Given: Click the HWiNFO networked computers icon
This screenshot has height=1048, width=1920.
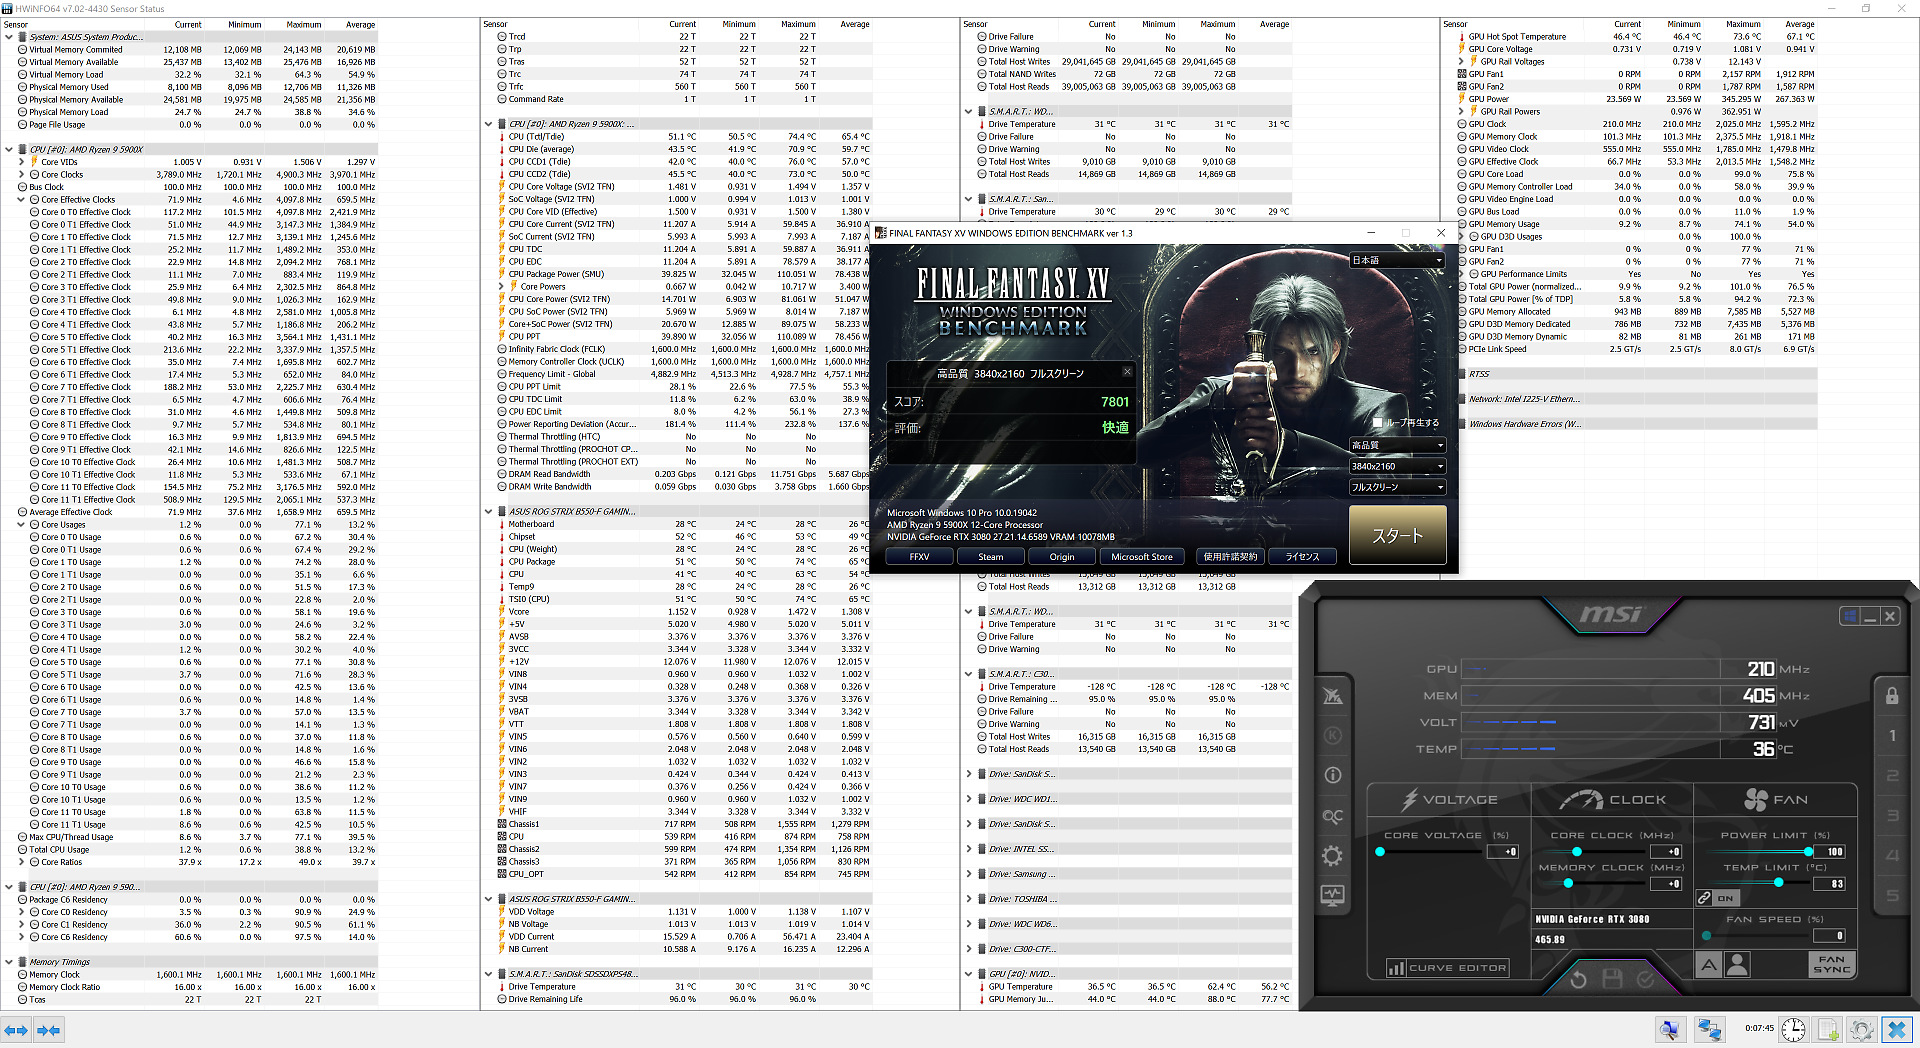Looking at the screenshot, I should [1709, 1029].
